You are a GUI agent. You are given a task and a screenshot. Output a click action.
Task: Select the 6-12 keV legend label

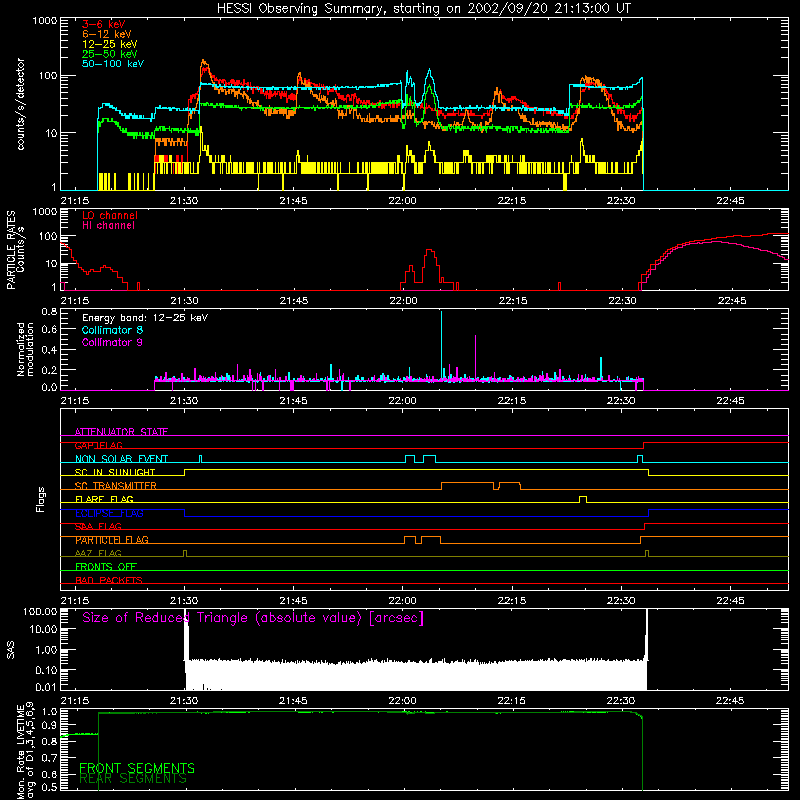(107, 34)
